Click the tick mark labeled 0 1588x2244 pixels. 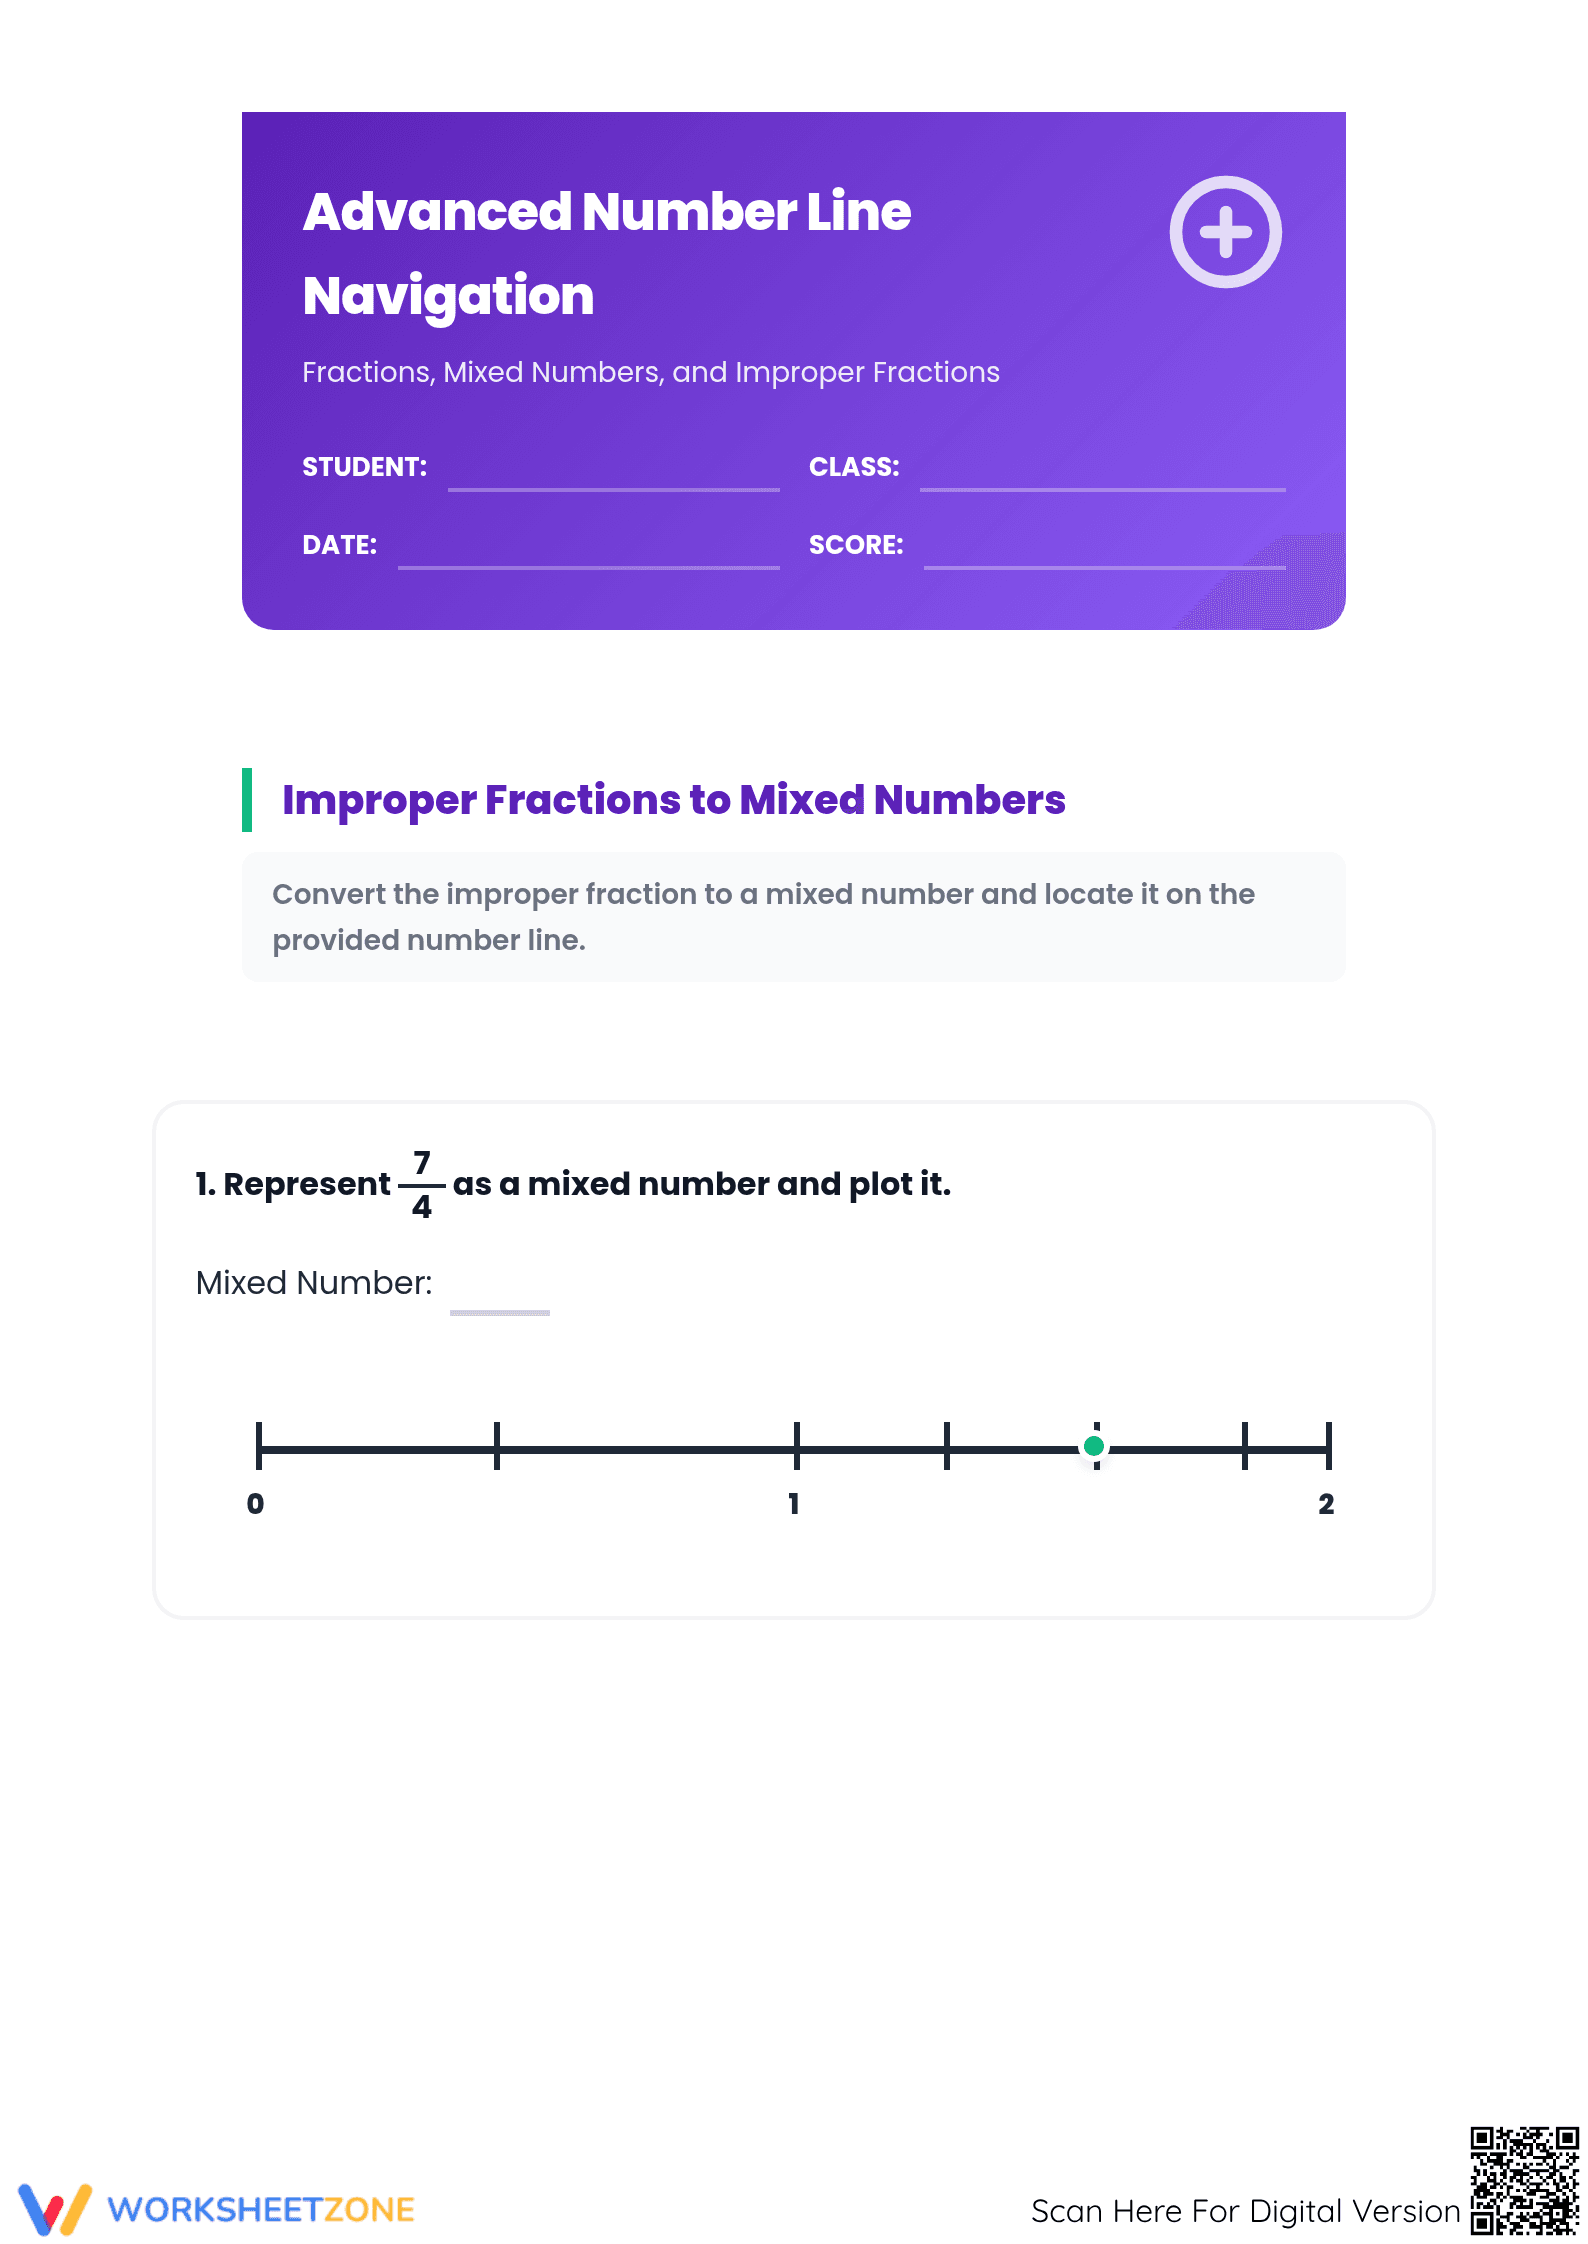[x=259, y=1446]
